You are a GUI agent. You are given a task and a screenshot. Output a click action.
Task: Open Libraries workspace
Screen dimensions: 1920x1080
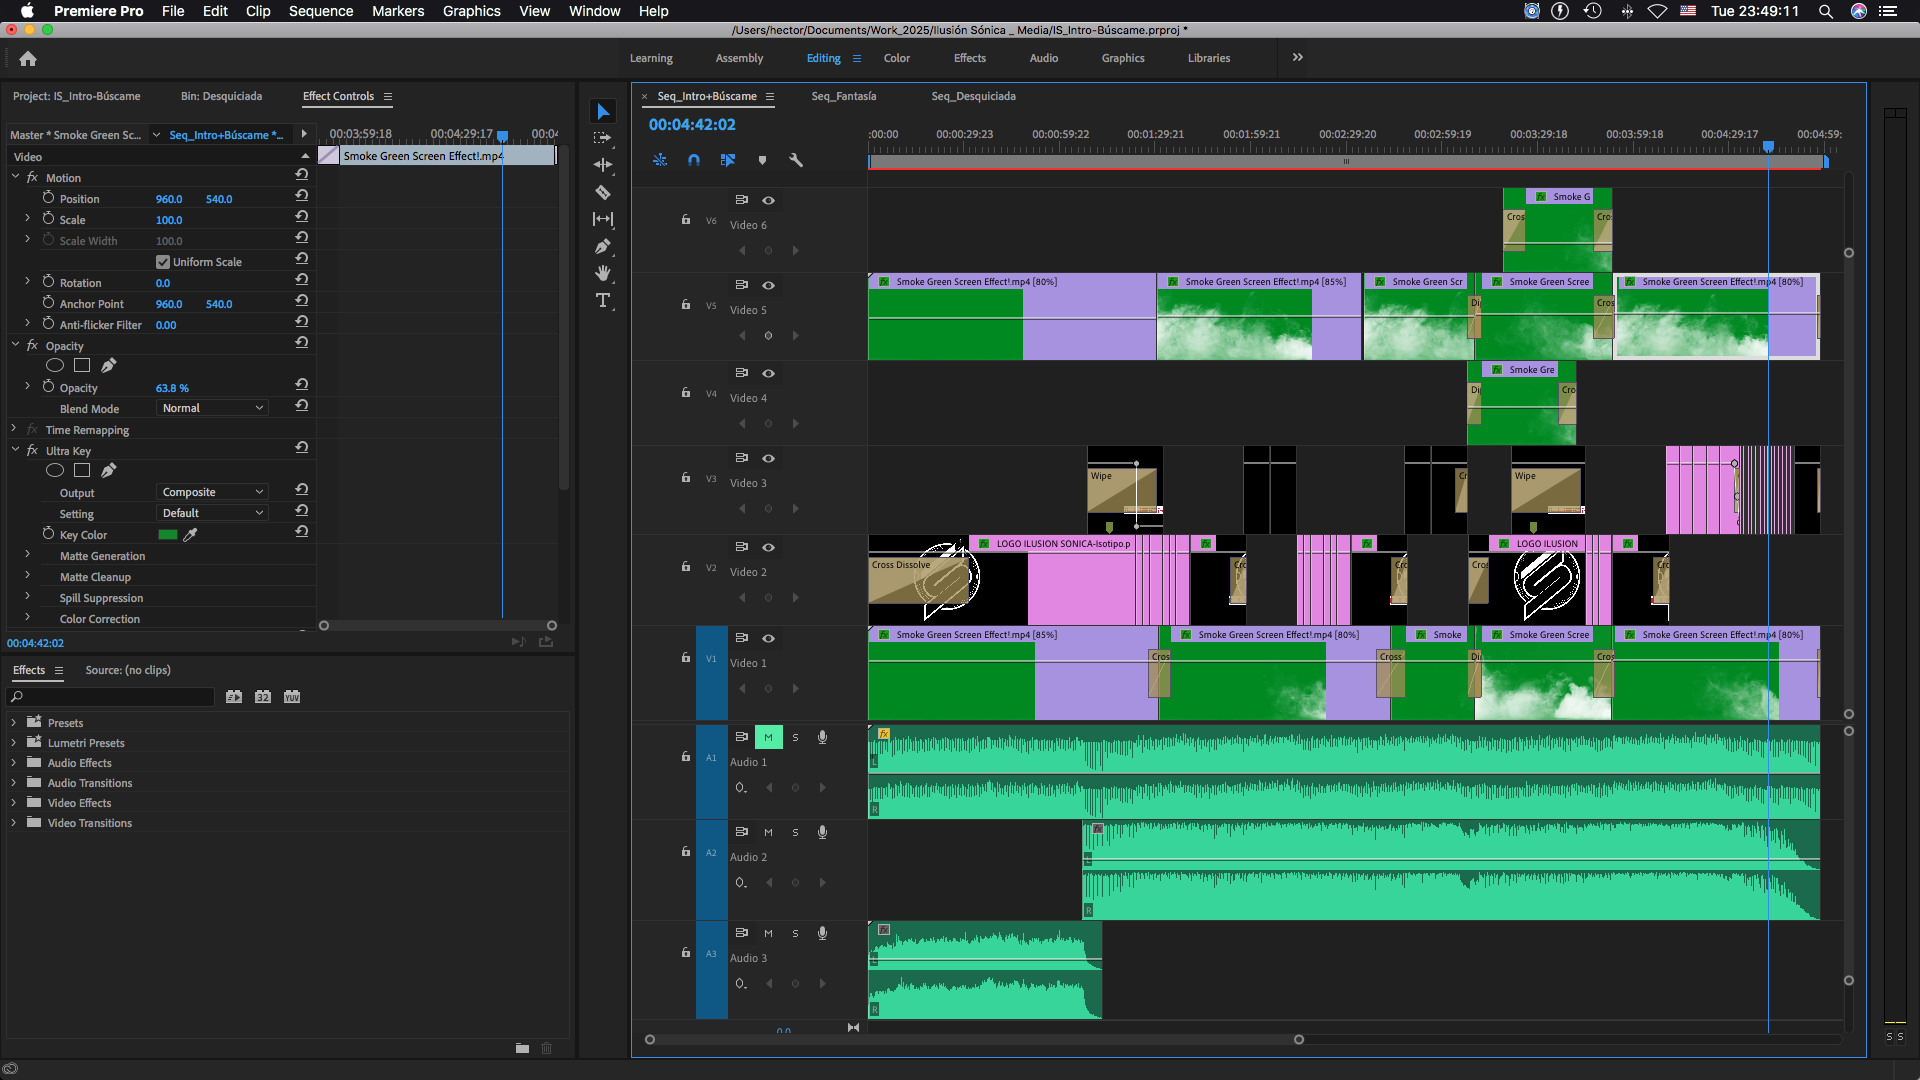click(x=1208, y=58)
